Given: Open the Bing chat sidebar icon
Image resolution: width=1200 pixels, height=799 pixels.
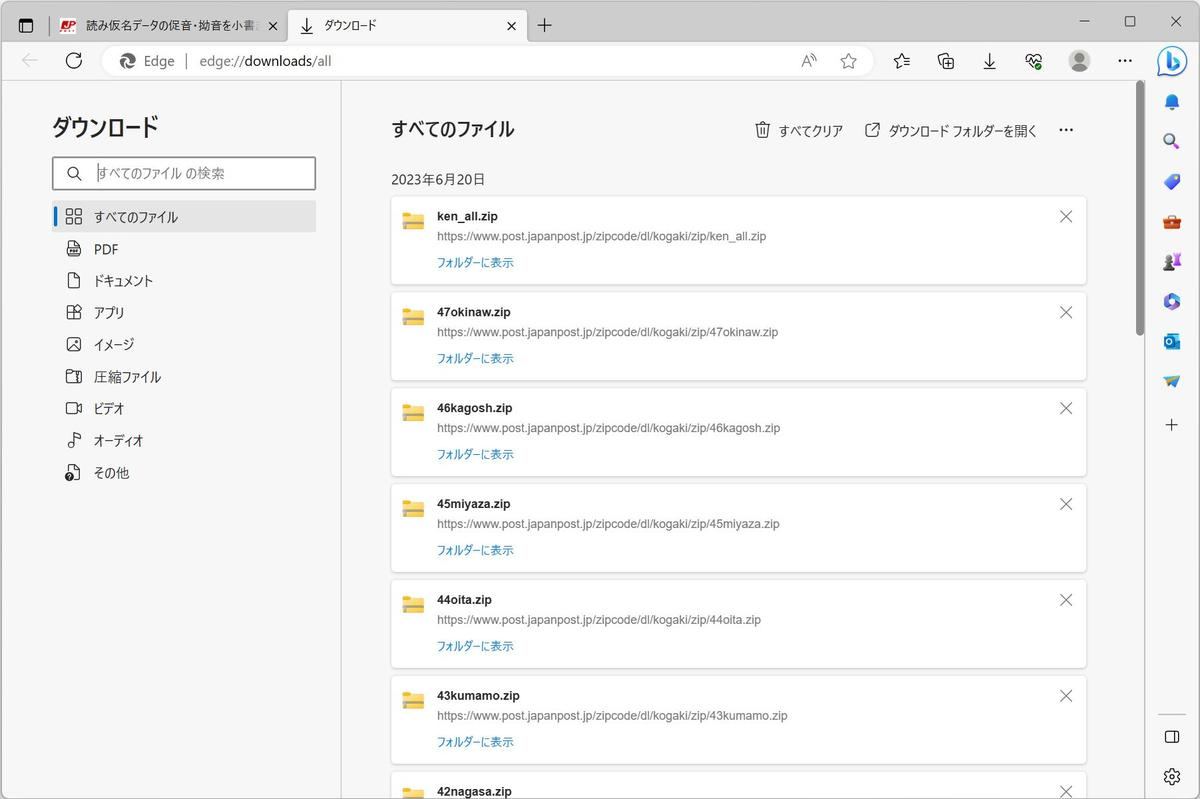Looking at the screenshot, I should pyautogui.click(x=1171, y=61).
